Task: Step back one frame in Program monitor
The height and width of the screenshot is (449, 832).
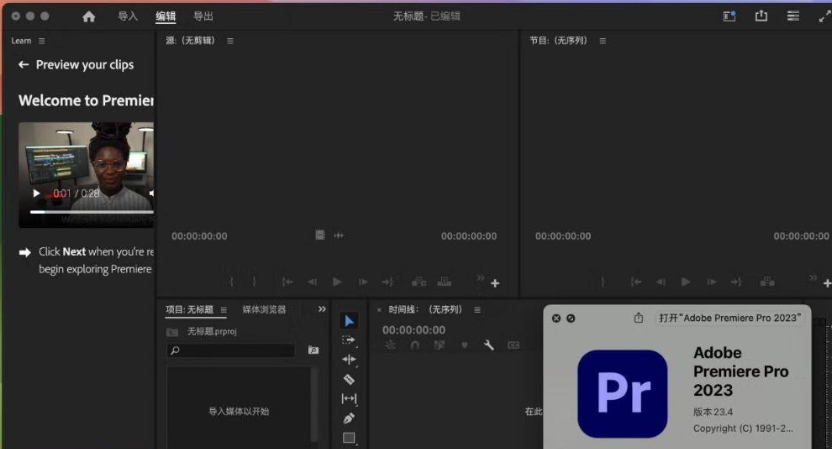Action: point(661,282)
